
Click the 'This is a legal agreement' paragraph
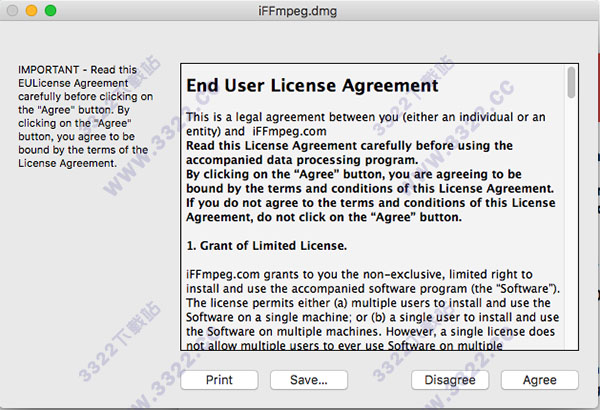pyautogui.click(x=366, y=124)
